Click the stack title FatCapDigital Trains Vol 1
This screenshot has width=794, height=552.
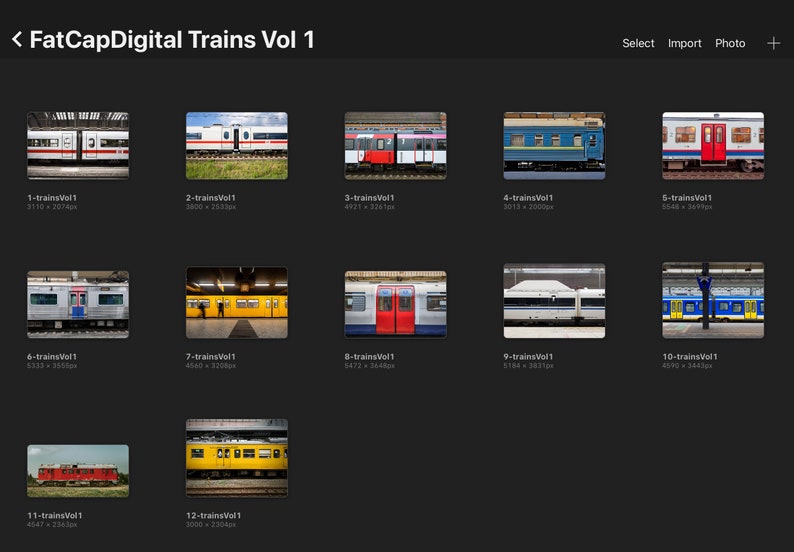[x=172, y=40]
